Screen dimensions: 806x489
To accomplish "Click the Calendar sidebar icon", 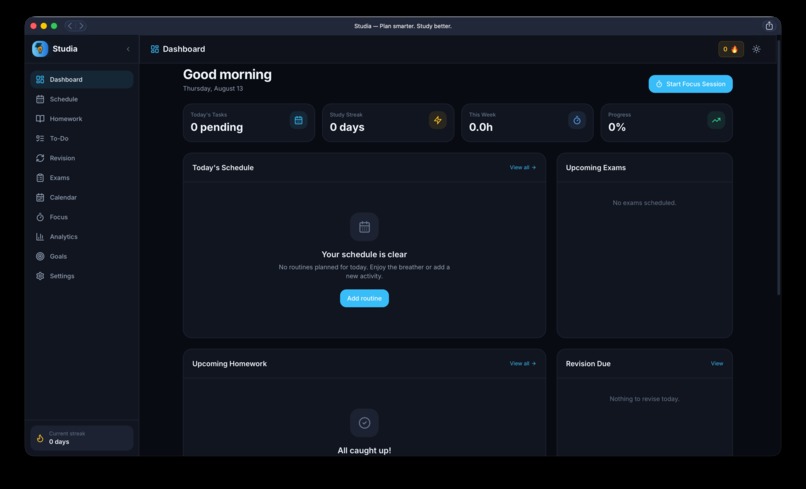I will tap(40, 197).
